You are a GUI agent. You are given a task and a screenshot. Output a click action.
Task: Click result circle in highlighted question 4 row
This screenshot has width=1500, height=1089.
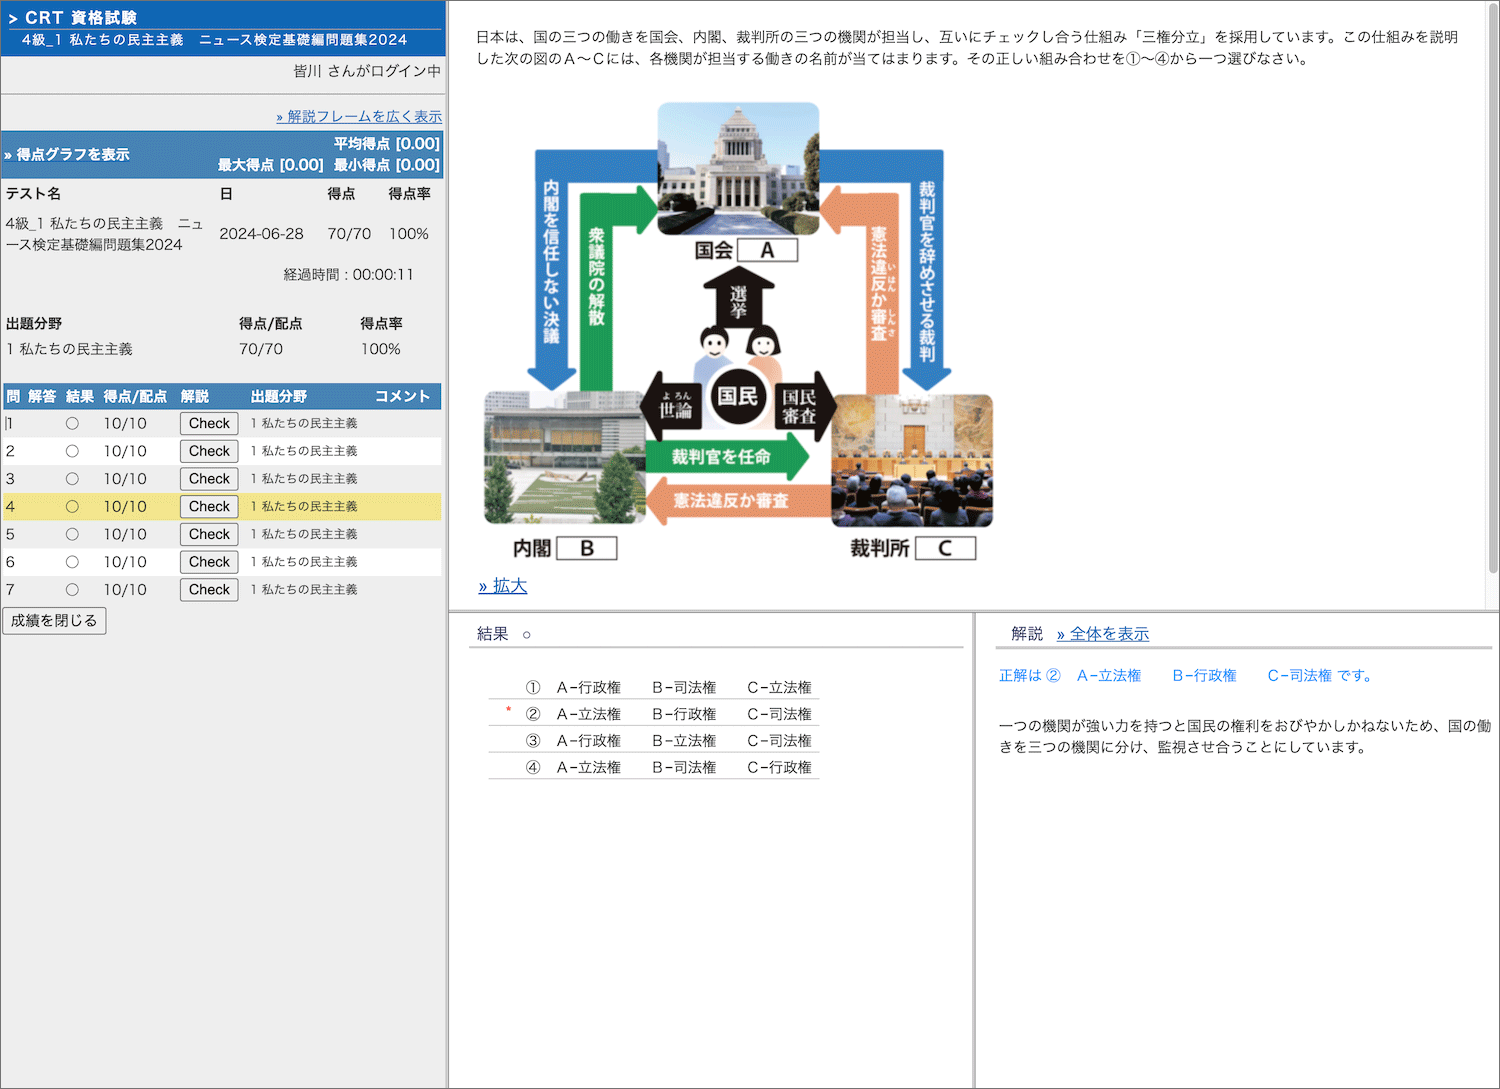(72, 507)
